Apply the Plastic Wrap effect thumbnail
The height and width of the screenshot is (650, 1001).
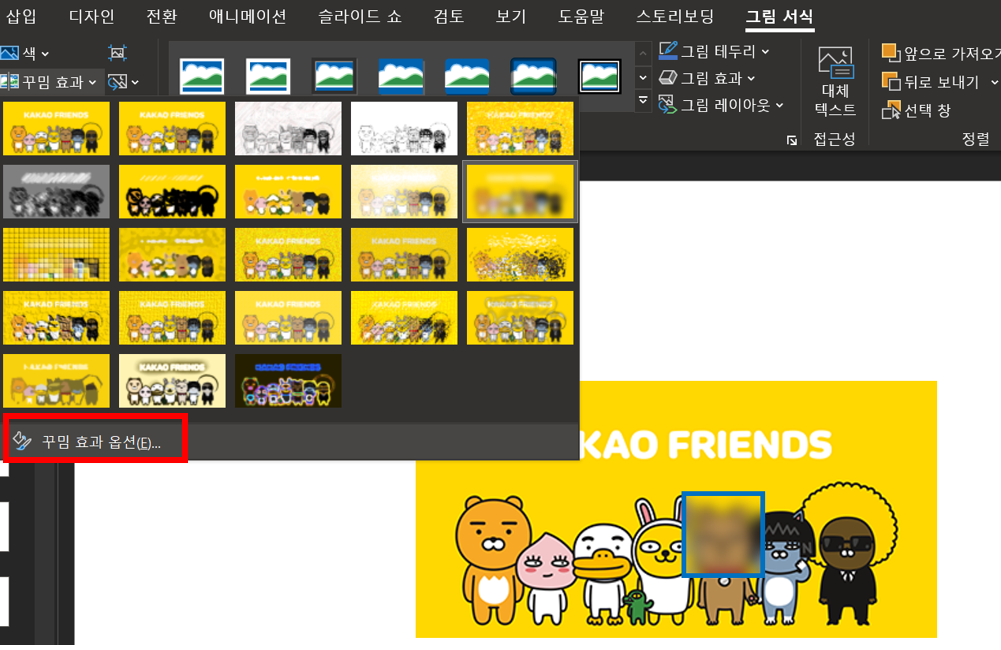click(520, 318)
